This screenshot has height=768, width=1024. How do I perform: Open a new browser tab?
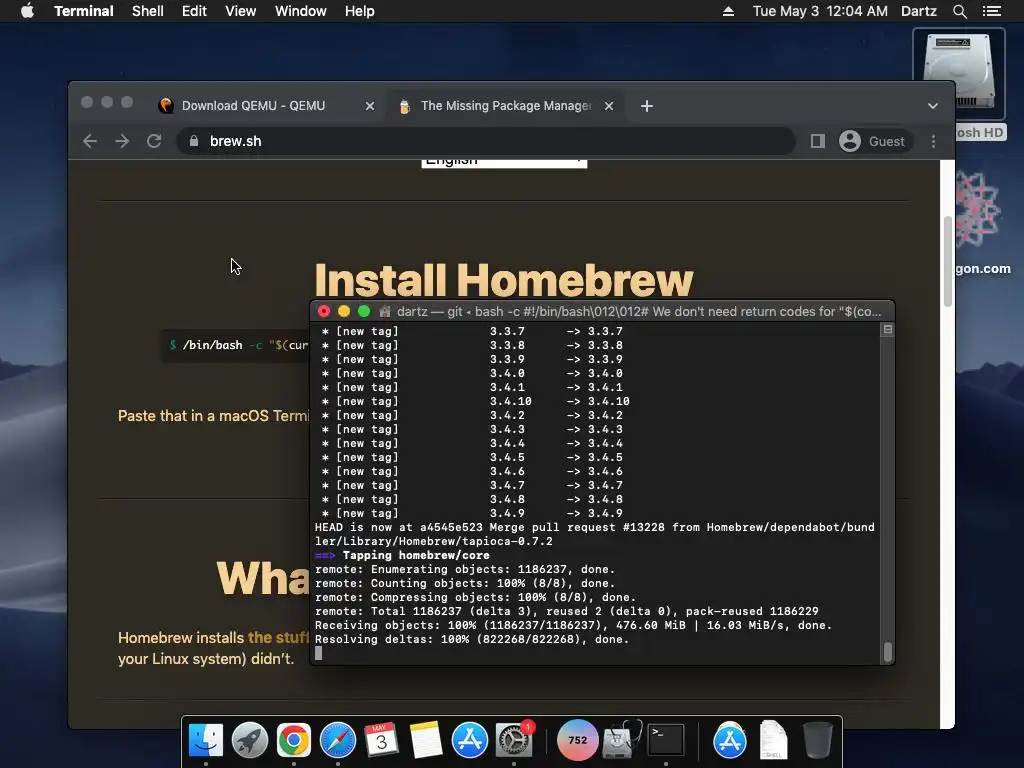[x=647, y=106]
